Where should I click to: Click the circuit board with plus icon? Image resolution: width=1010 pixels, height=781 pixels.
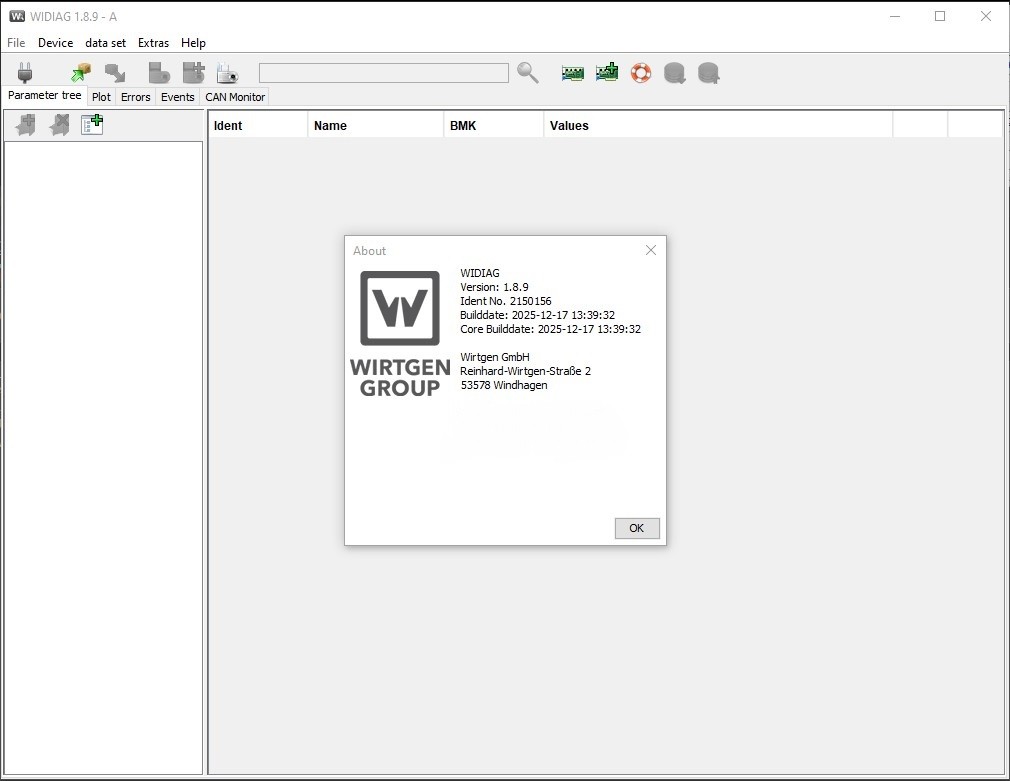(607, 72)
